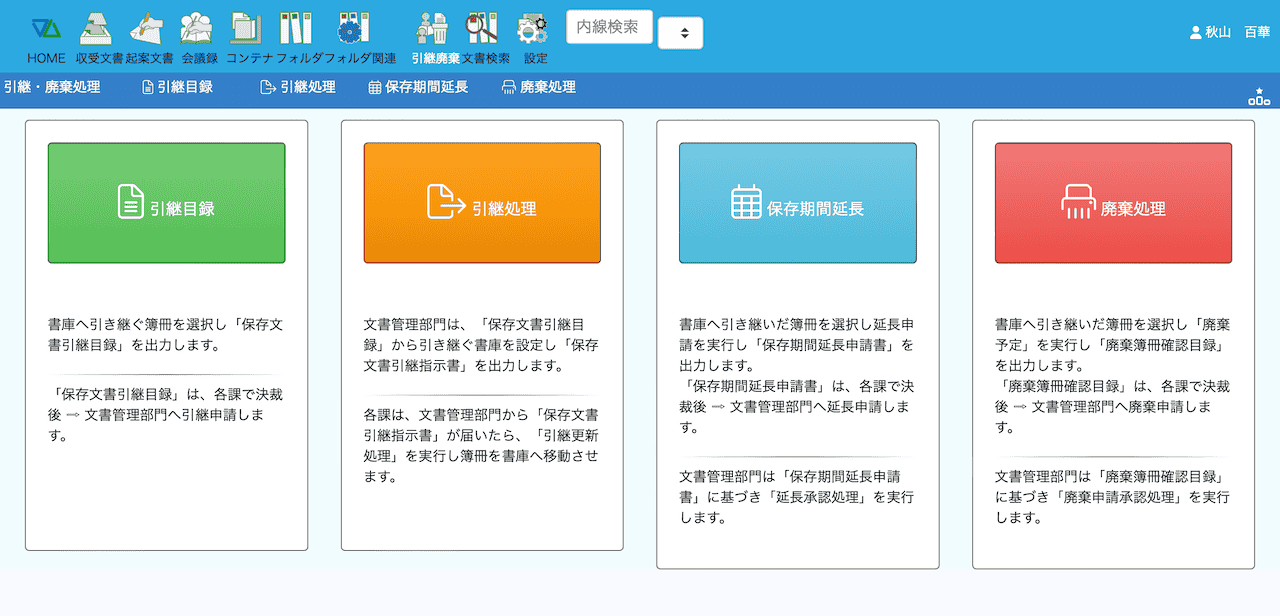Select 引継目録 in the submenu bar
The width and height of the screenshot is (1280, 616).
177,87
